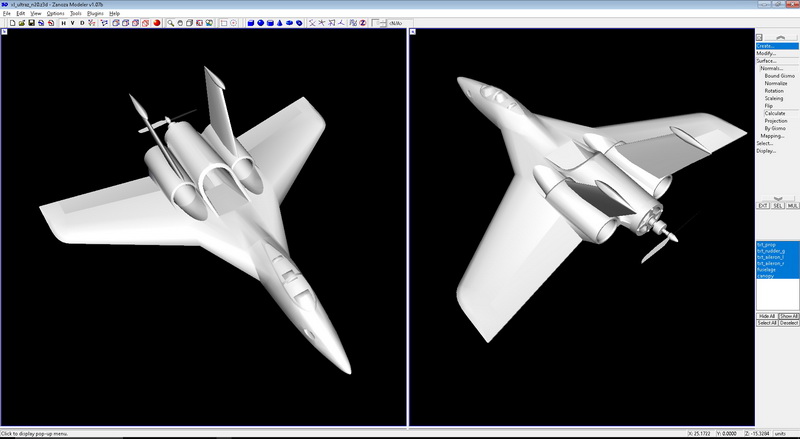800x439 pixels.
Task: Click the Deselect button
Action: (789, 323)
